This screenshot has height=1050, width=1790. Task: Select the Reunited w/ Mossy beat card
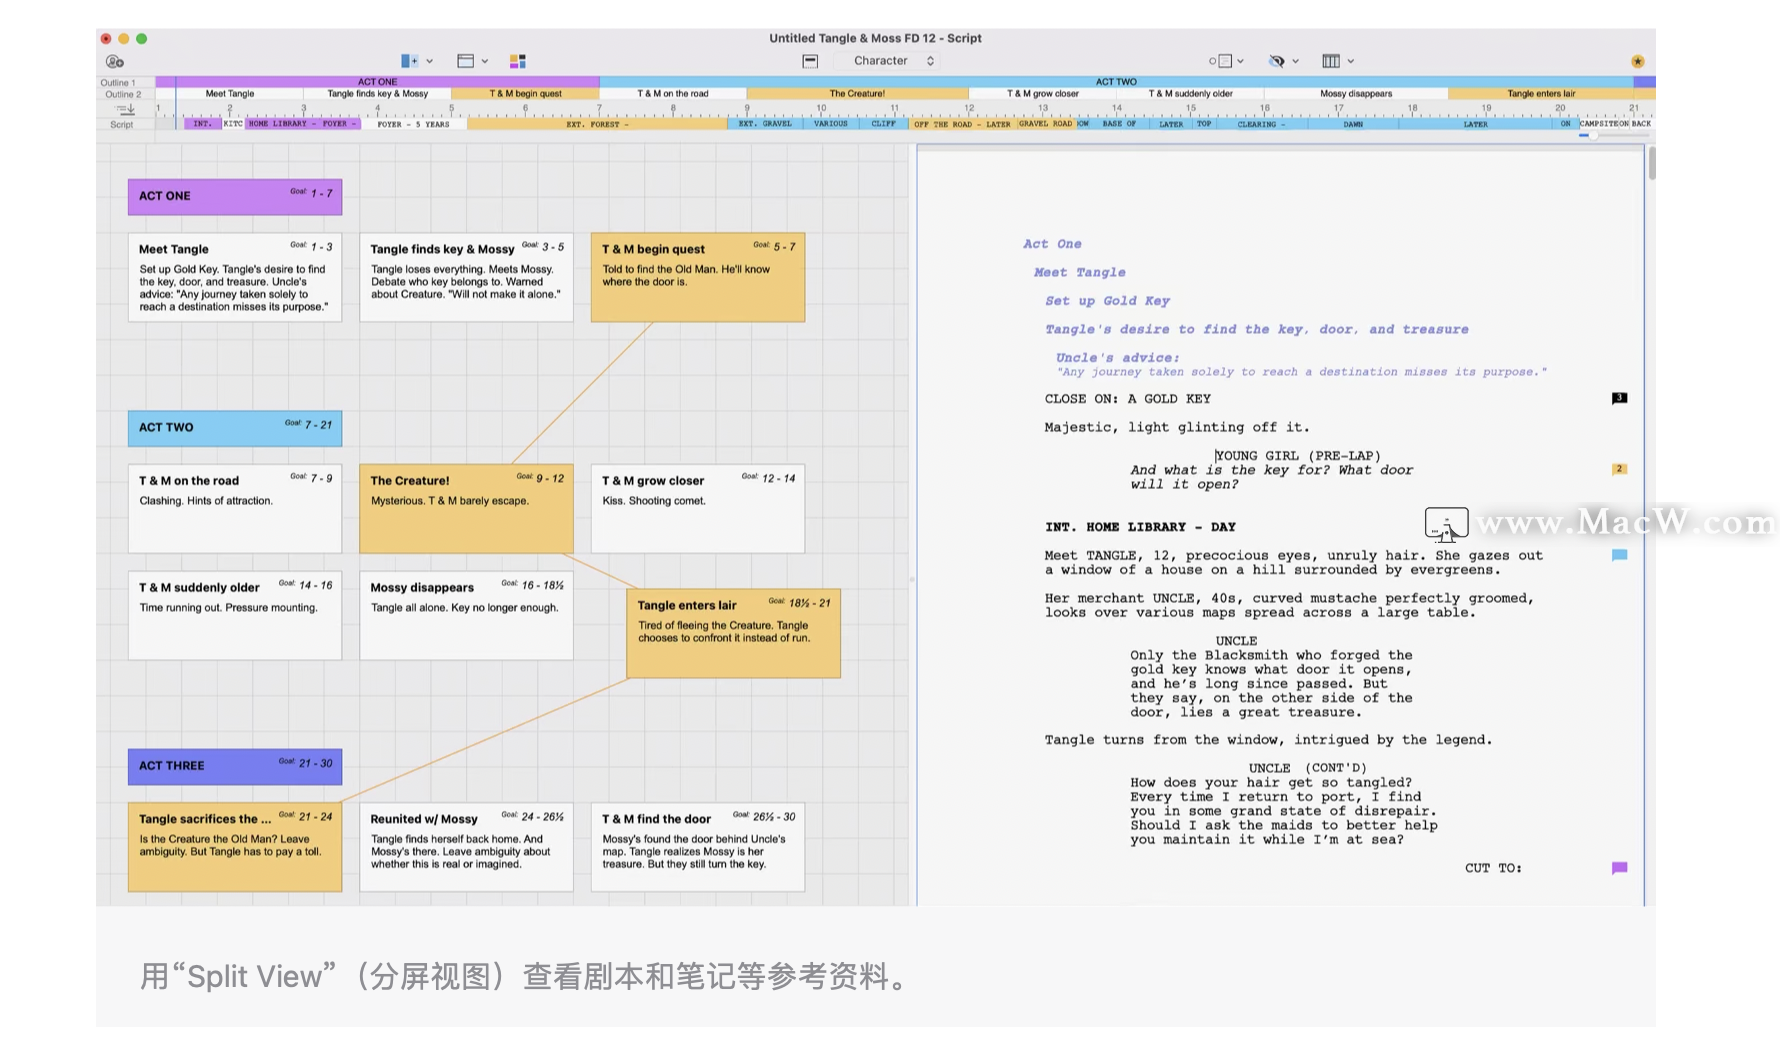coord(466,846)
